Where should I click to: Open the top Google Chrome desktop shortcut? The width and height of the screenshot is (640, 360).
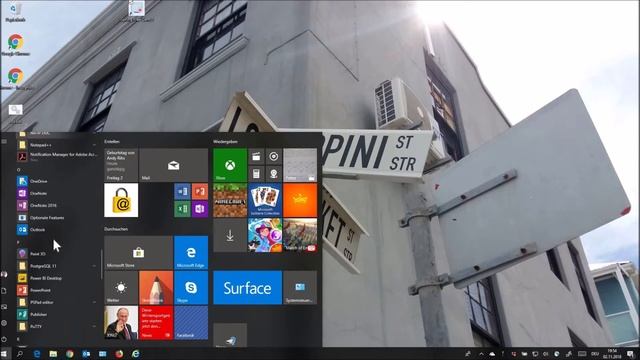(x=15, y=45)
